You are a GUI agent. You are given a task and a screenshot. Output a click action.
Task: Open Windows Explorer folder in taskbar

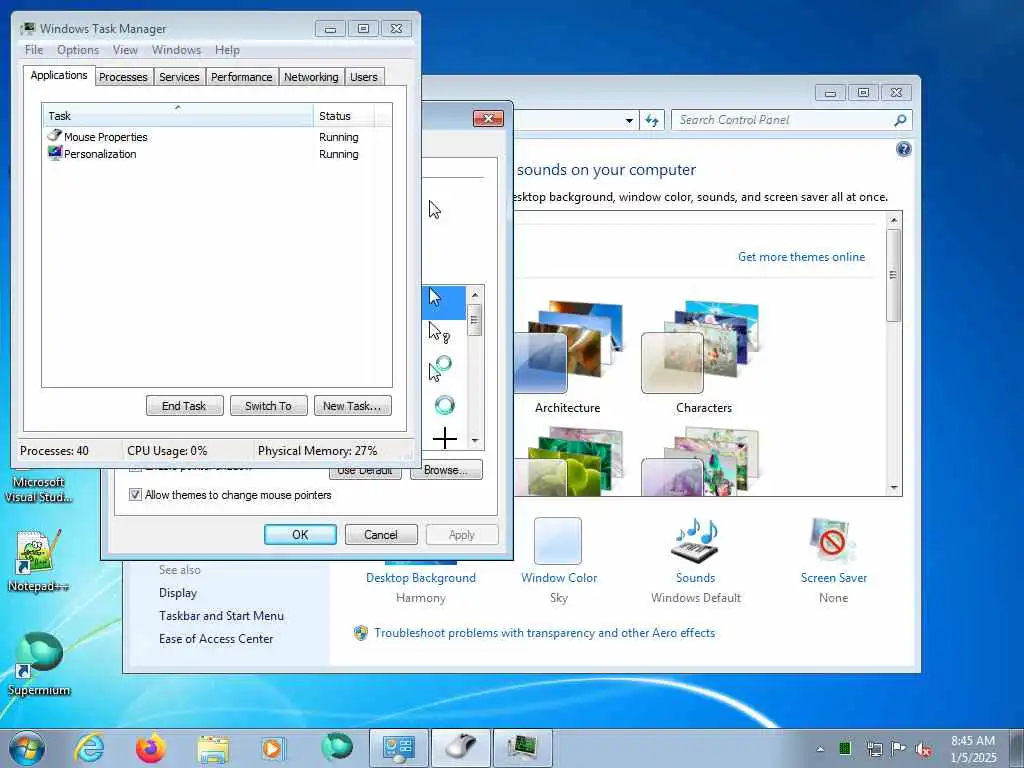coord(213,748)
